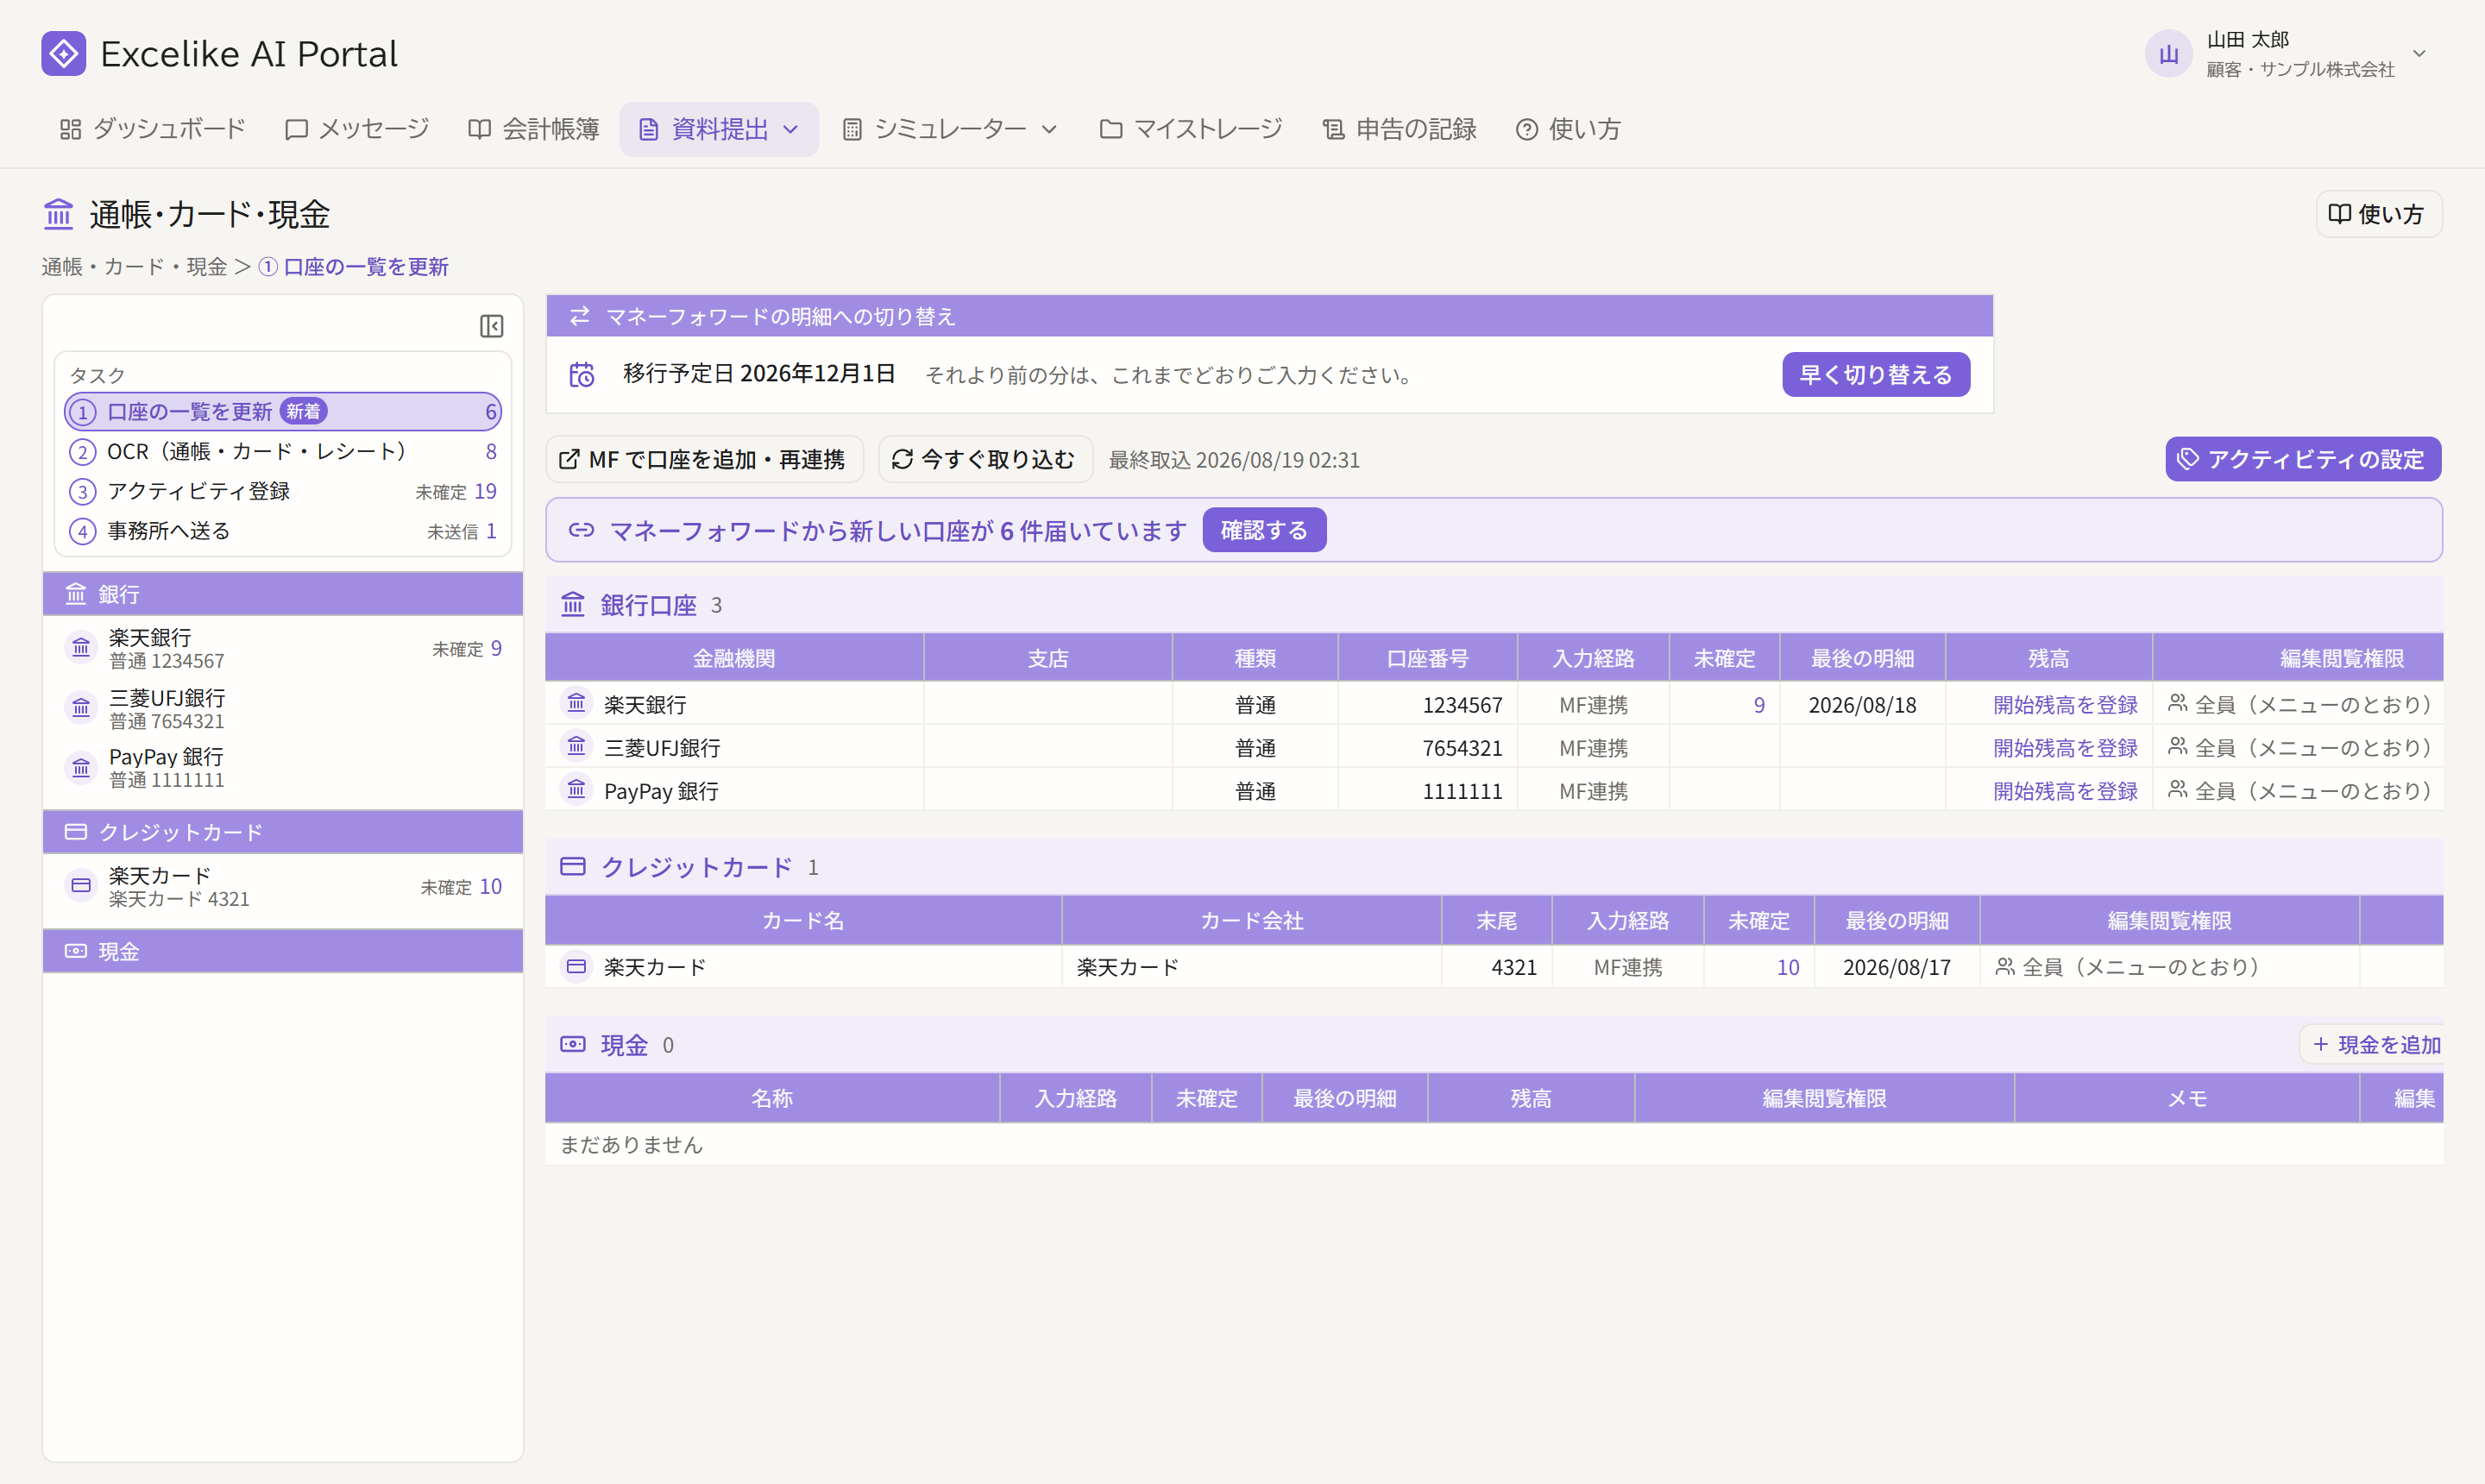Click bank icon in 楽天銀行 table row
The image size is (2485, 1484).
pyautogui.click(x=577, y=704)
